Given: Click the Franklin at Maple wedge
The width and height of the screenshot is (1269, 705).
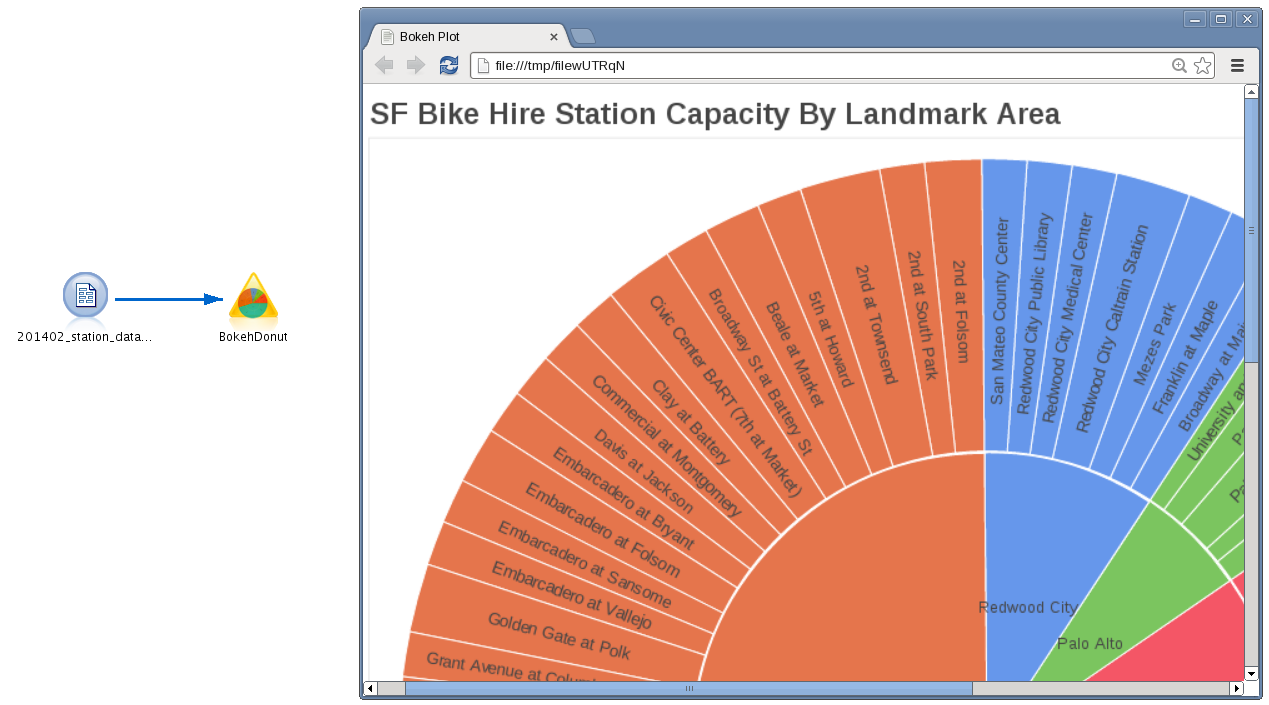Looking at the screenshot, I should (1183, 358).
